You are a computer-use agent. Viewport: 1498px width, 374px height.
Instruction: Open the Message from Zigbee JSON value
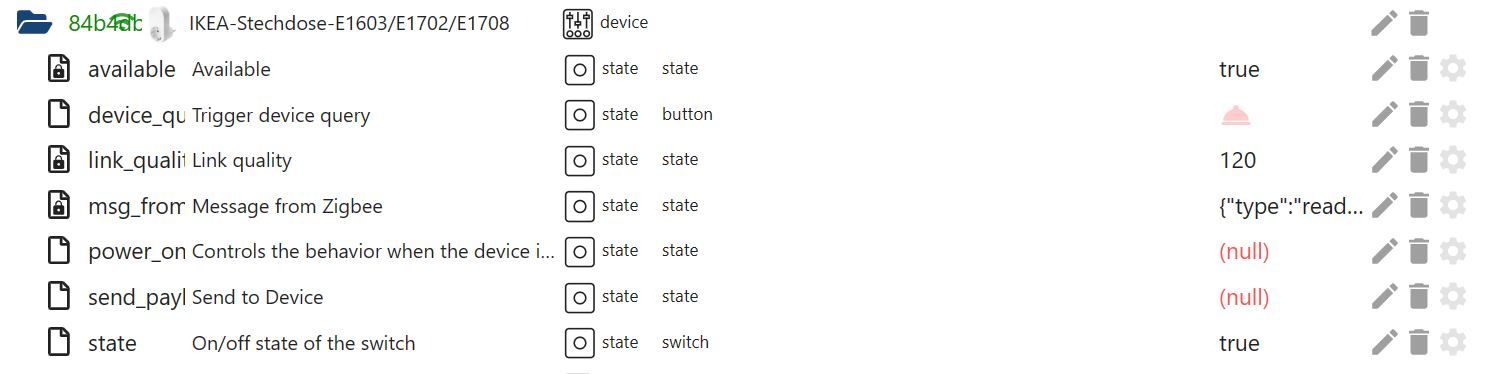coord(1291,206)
